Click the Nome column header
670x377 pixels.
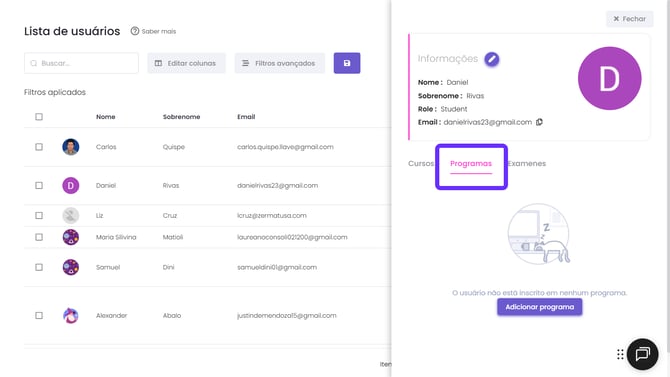click(x=106, y=117)
